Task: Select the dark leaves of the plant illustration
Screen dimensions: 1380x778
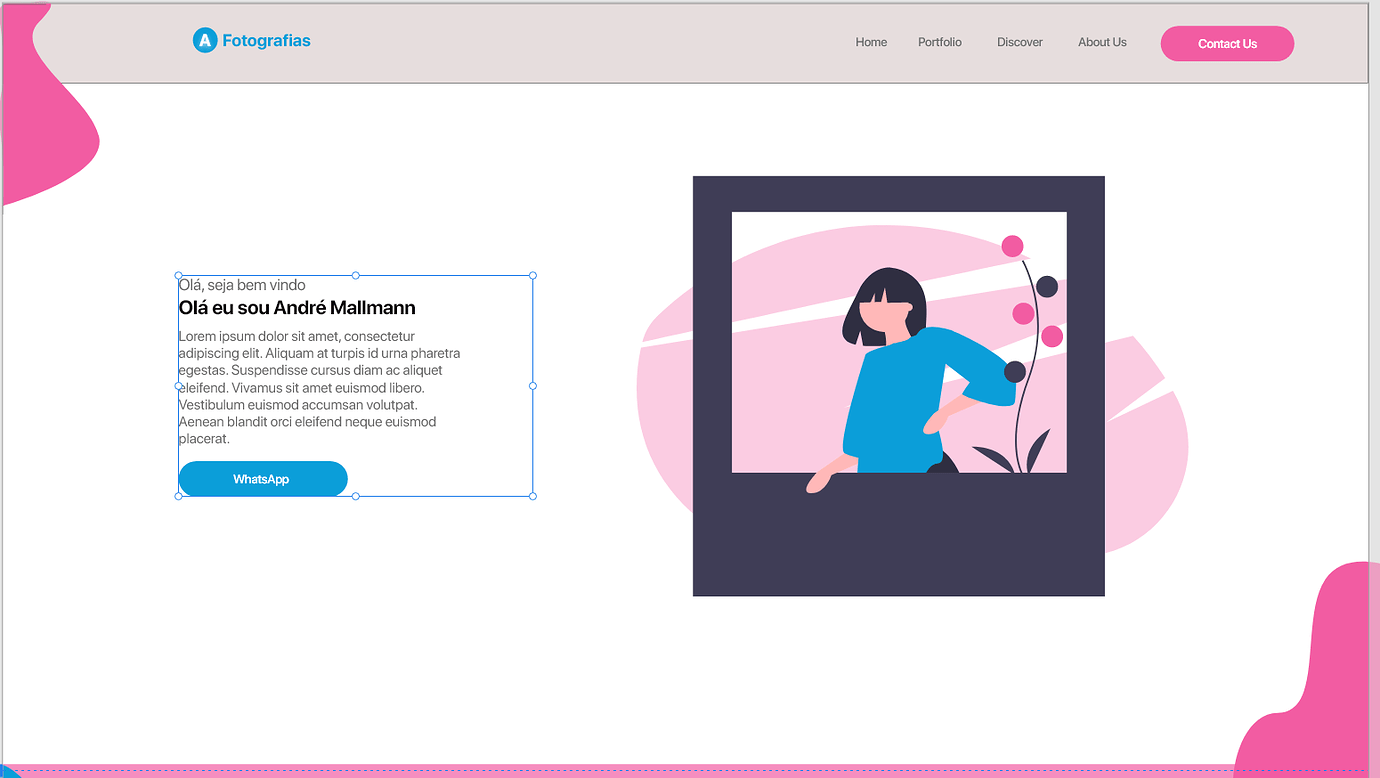Action: pyautogui.click(x=1013, y=453)
